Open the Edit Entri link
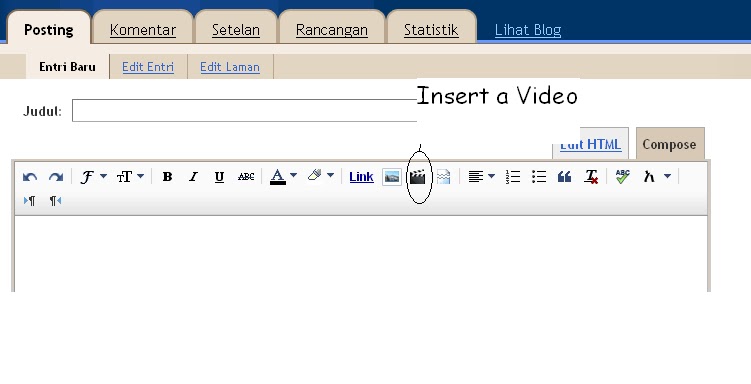The width and height of the screenshot is (751, 384). click(148, 67)
